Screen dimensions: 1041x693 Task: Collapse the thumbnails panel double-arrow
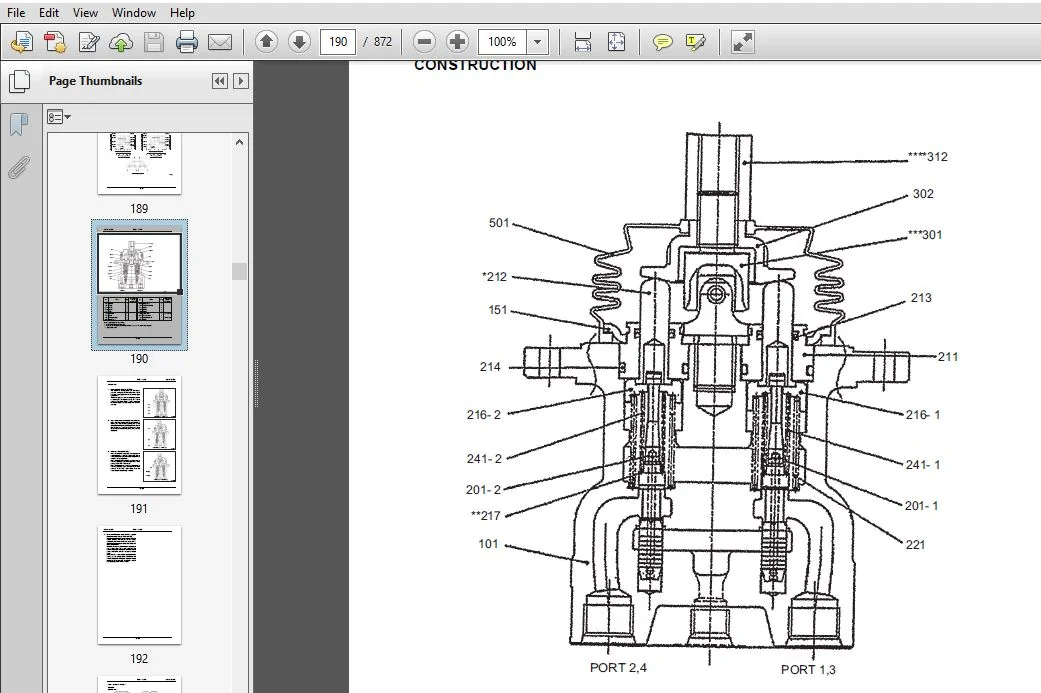click(220, 81)
